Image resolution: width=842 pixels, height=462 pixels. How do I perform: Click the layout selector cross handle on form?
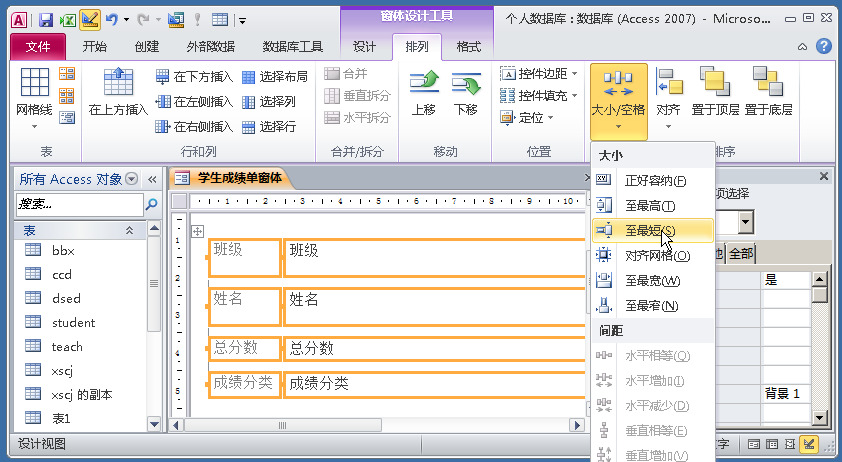[x=198, y=232]
